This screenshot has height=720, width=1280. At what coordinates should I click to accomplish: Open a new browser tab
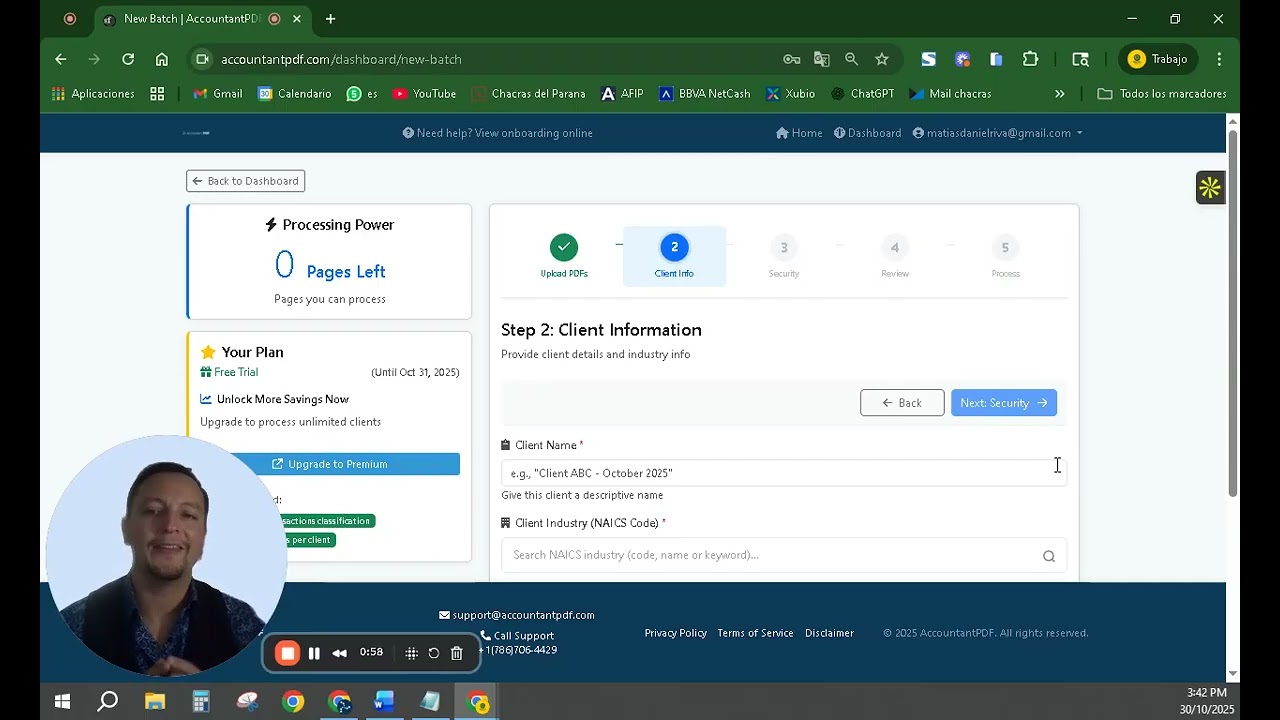pos(331,19)
